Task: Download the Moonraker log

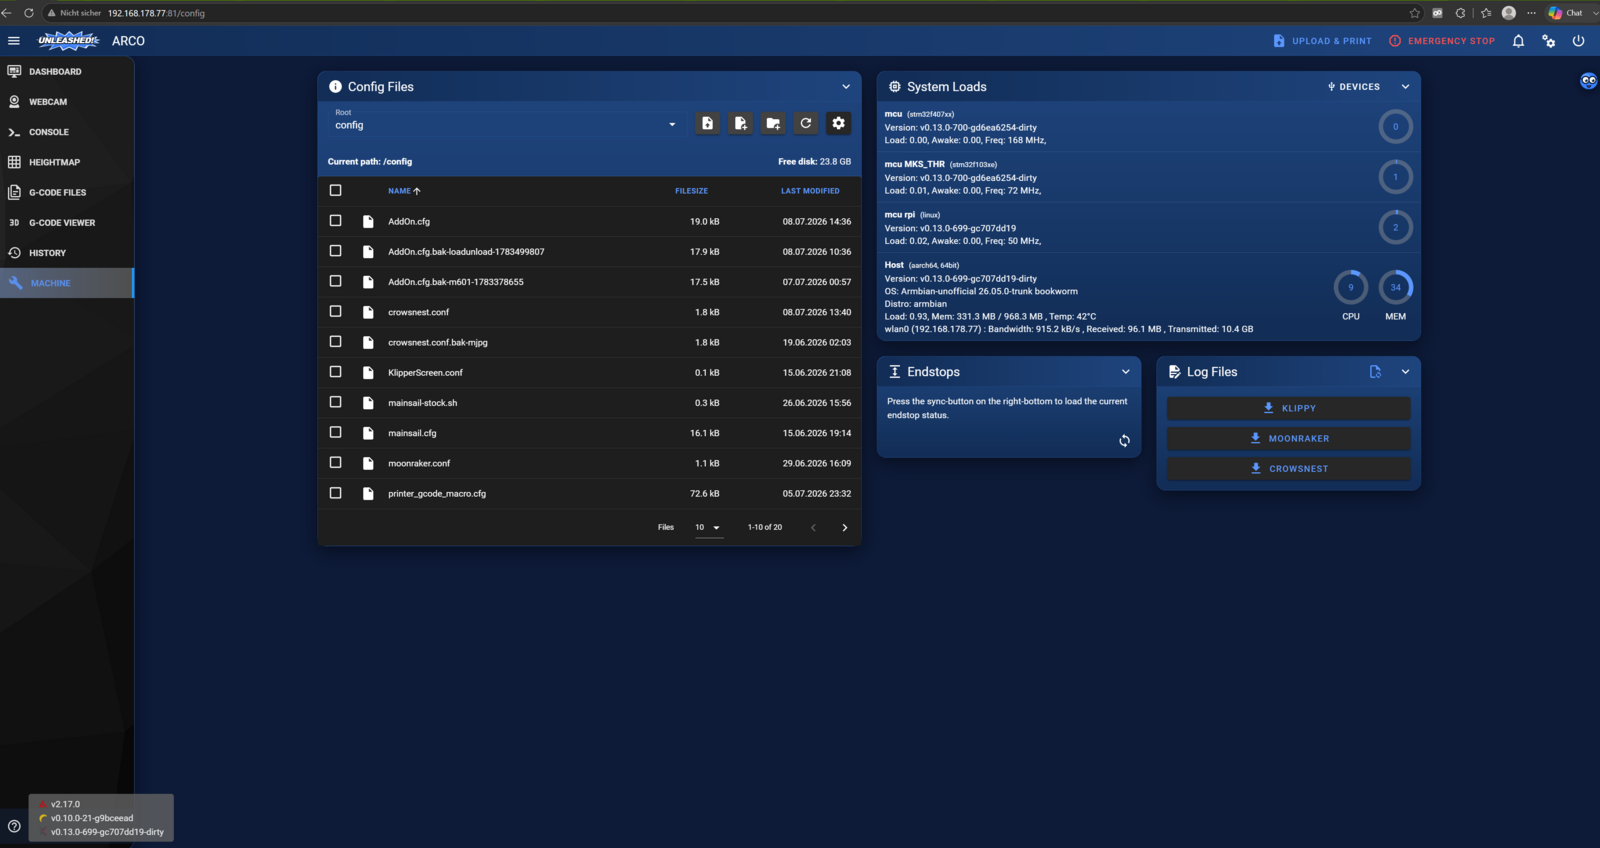Action: point(1288,438)
